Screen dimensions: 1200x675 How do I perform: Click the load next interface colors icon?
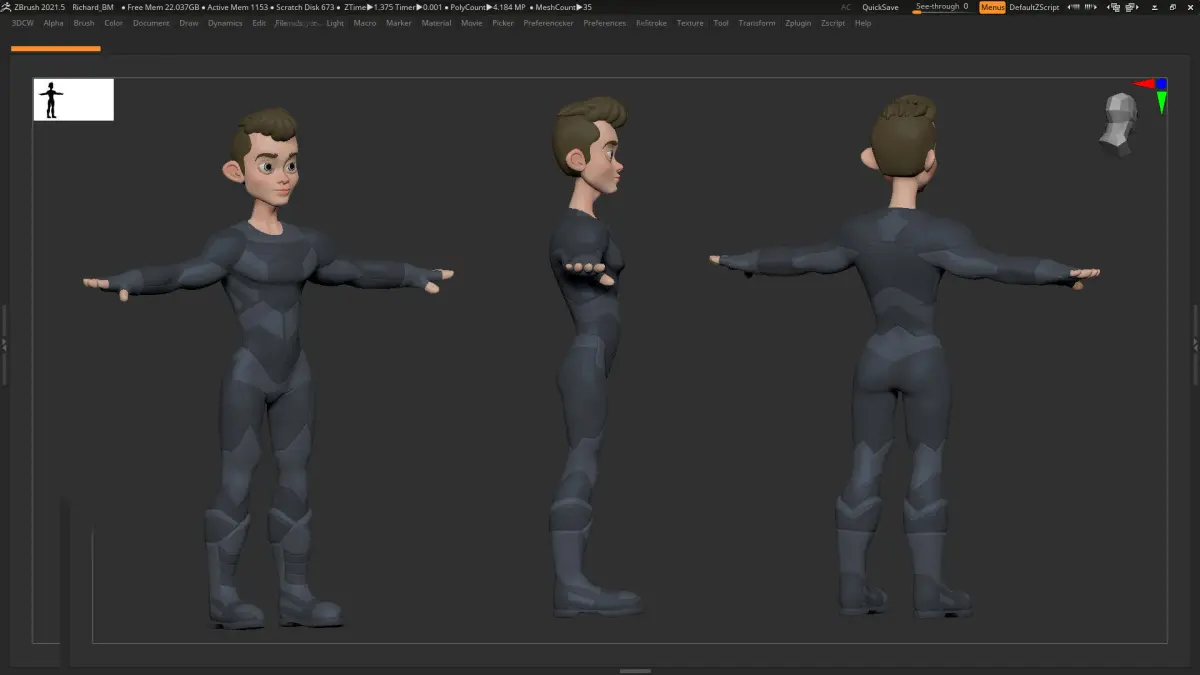click(x=1091, y=7)
